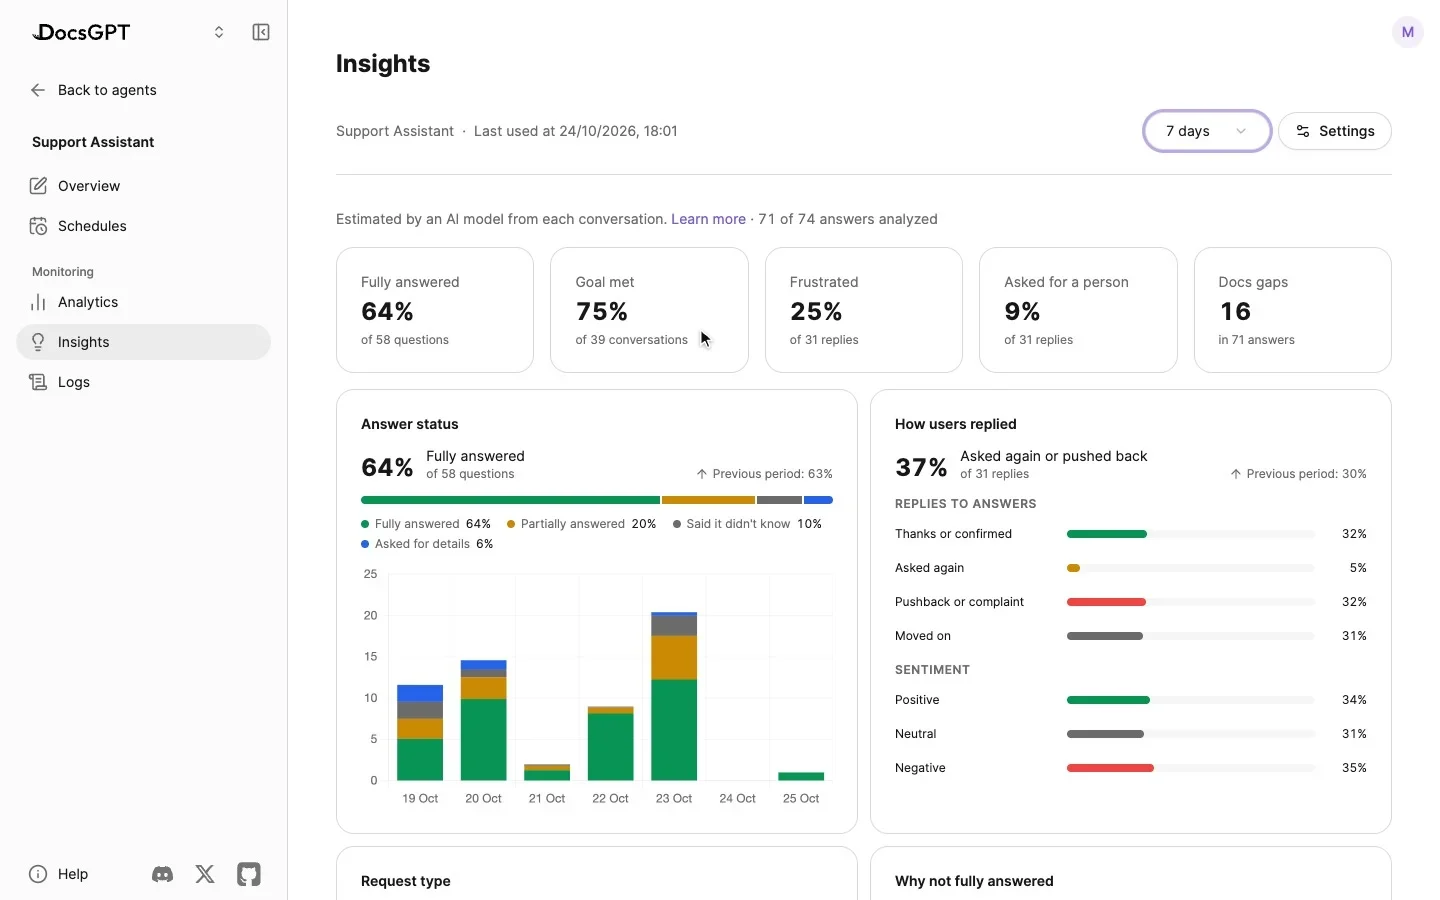Screen dimensions: 1440x900
Task: Toggle the Said it didn't know legend
Action: [x=748, y=524]
